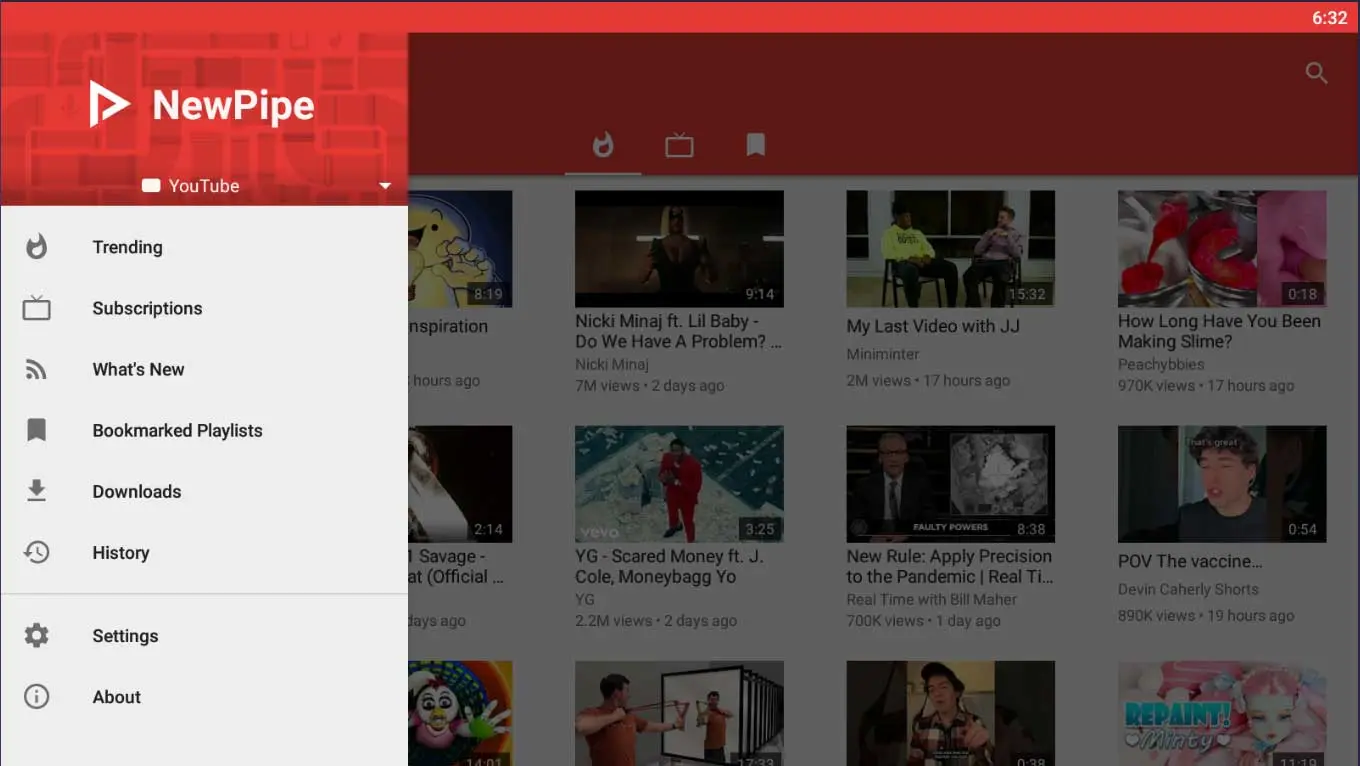Image resolution: width=1360 pixels, height=766 pixels.
Task: Click the What's New feed icon
Action: click(x=37, y=370)
